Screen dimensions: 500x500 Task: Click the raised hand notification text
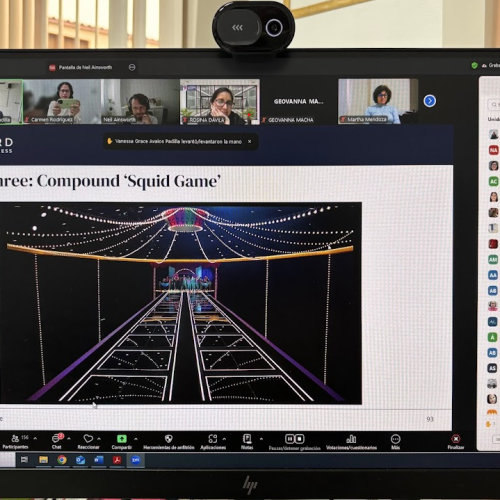pyautogui.click(x=178, y=142)
